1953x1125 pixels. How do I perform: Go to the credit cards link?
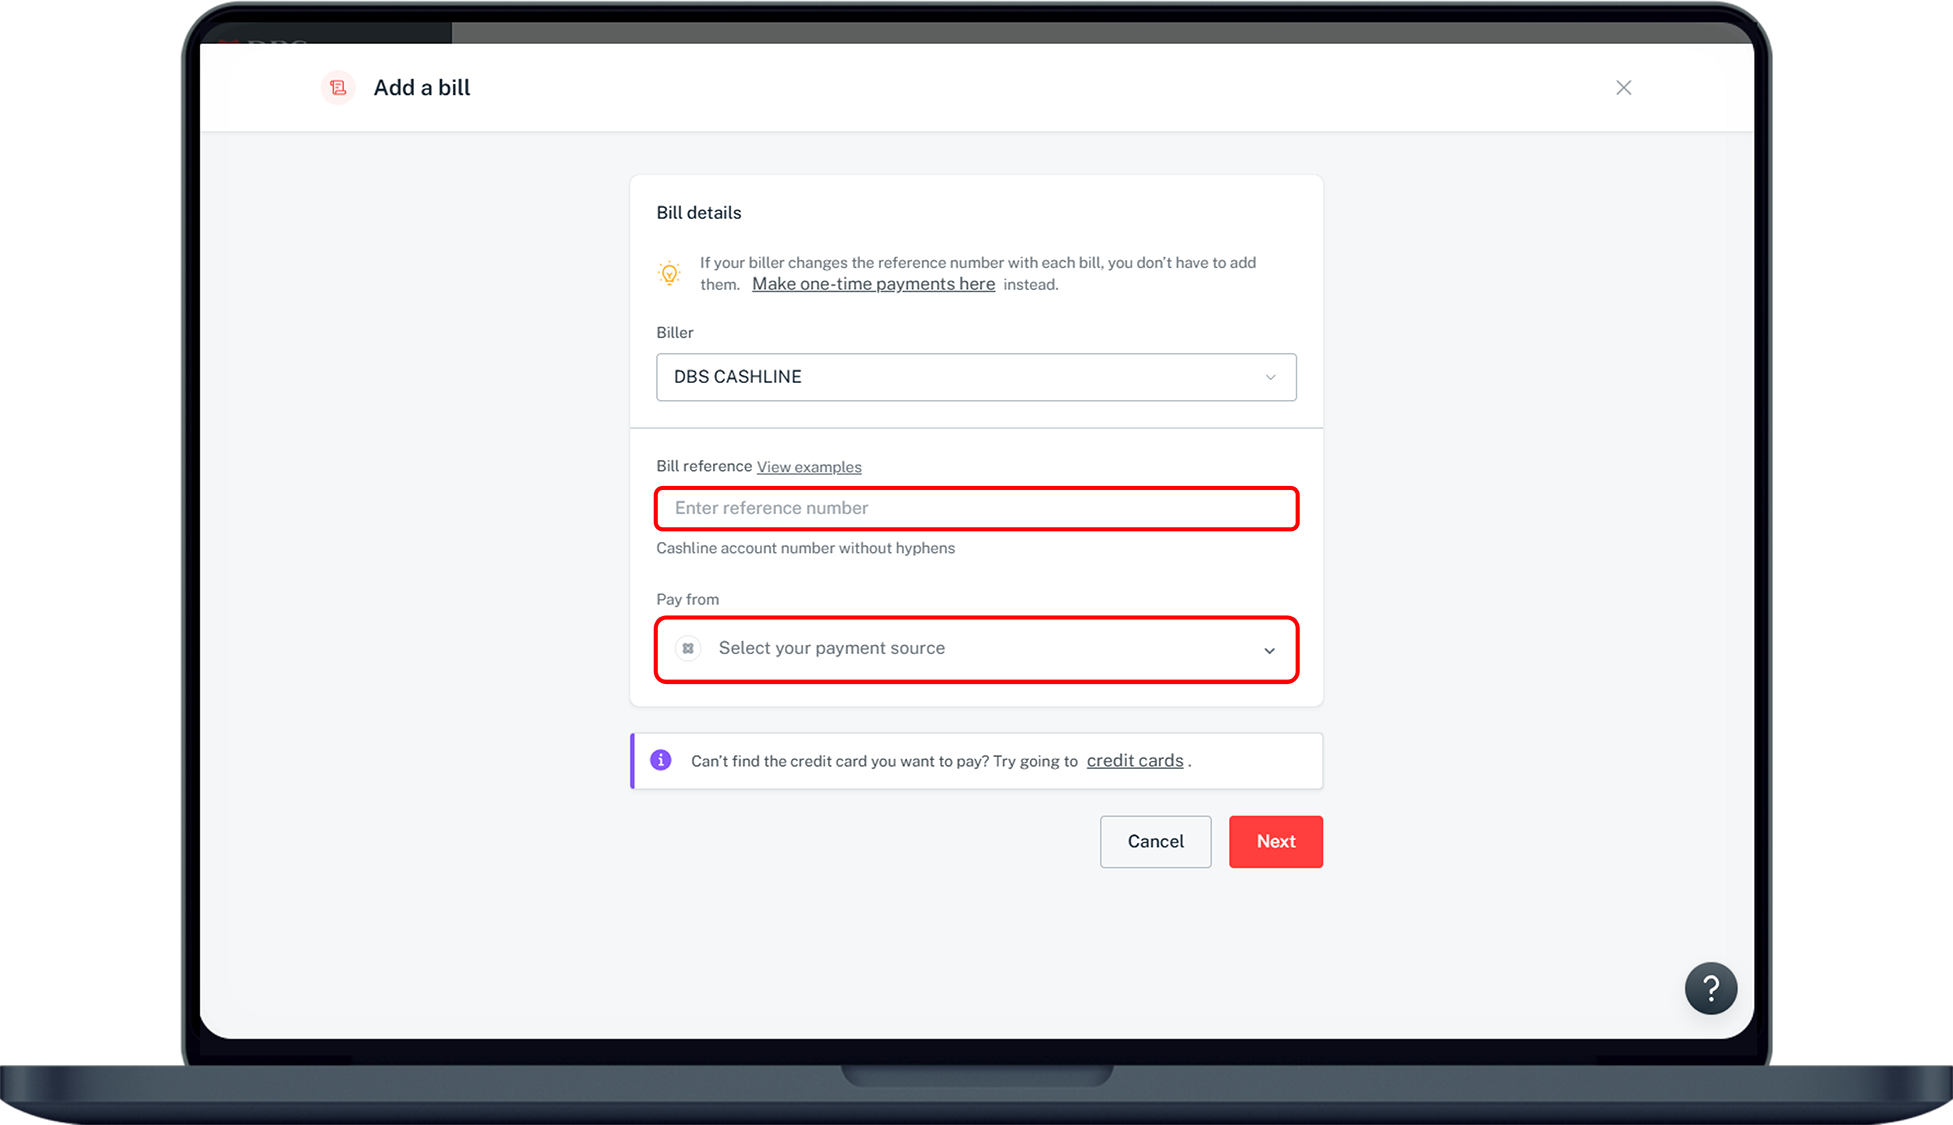pos(1134,760)
